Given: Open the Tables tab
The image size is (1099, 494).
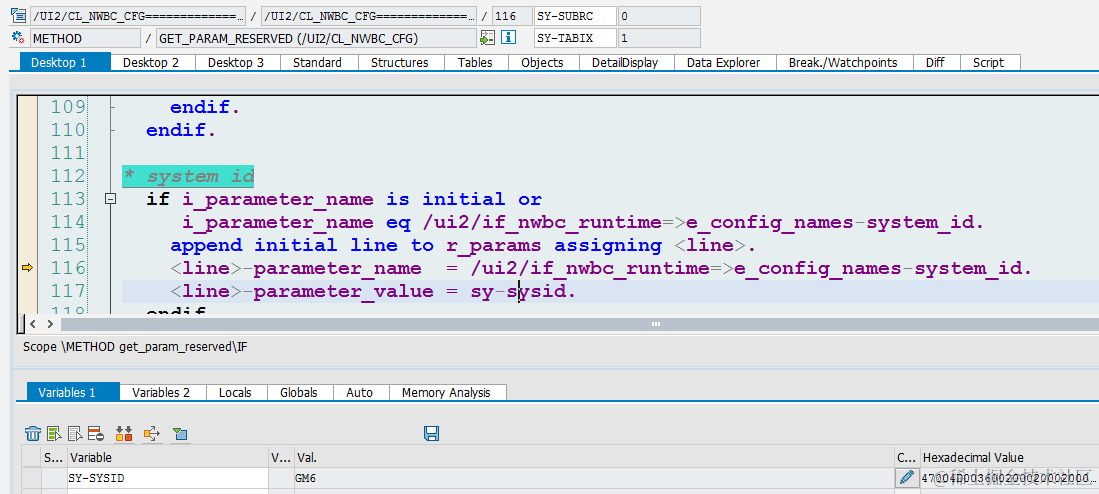Looking at the screenshot, I should (475, 62).
